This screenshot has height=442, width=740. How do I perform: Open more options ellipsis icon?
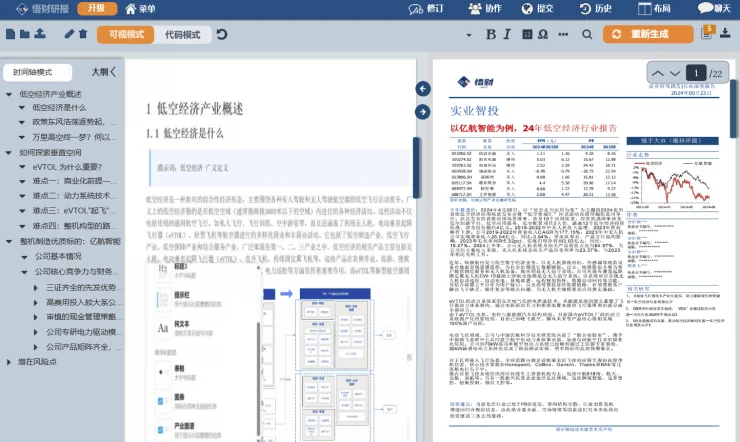pos(563,34)
